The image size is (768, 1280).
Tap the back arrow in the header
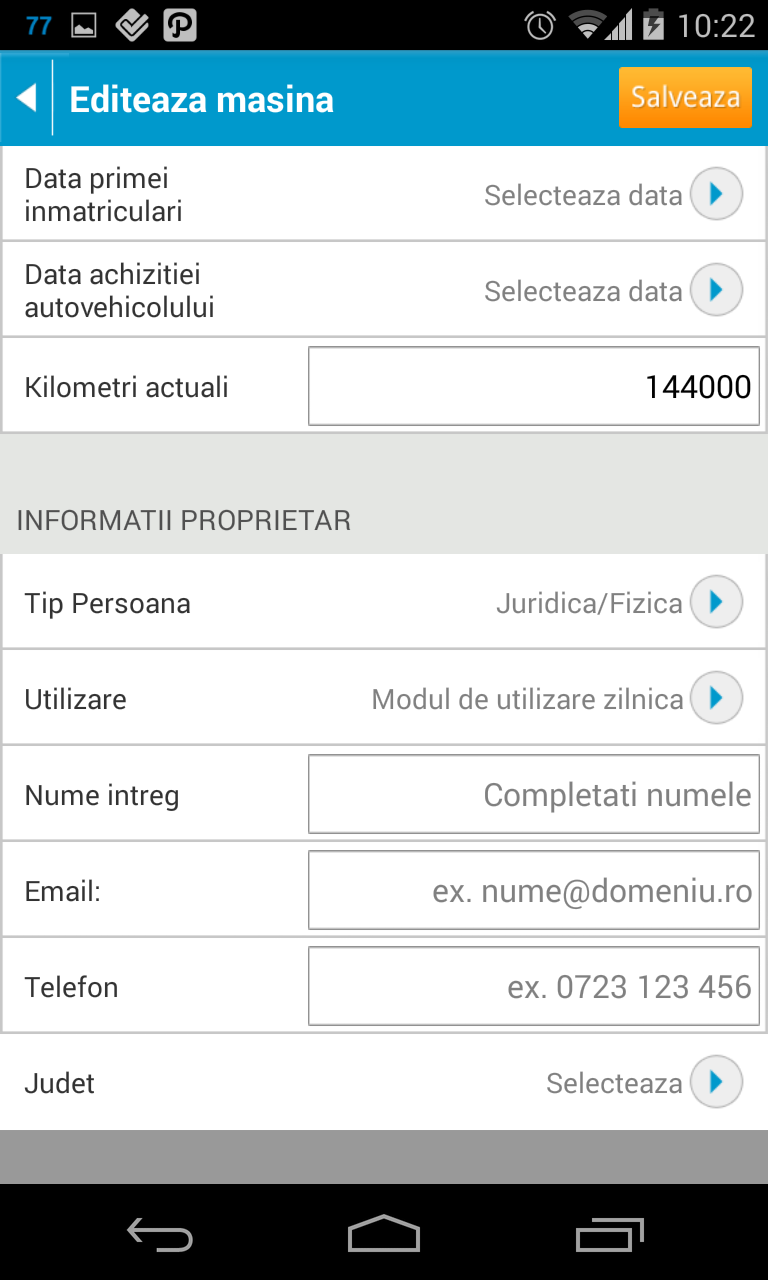click(x=27, y=98)
